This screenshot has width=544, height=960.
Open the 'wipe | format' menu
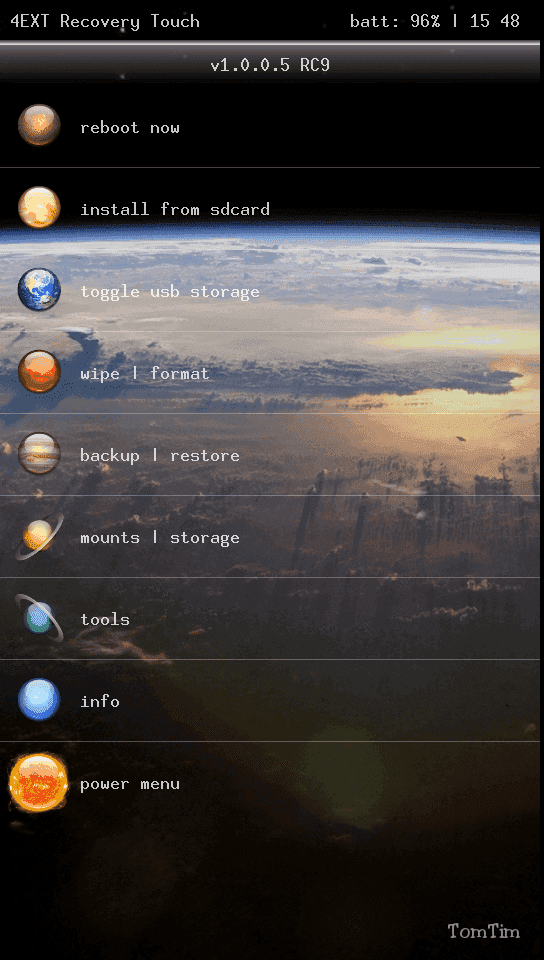(272, 373)
